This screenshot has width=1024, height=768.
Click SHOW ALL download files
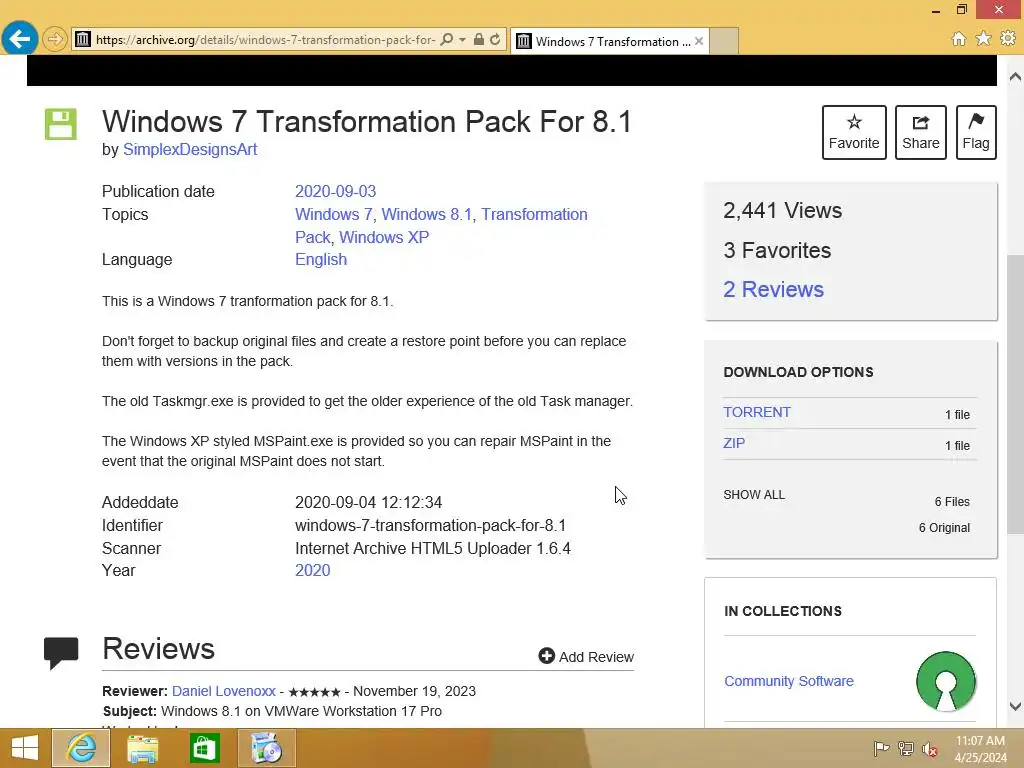[x=754, y=494]
